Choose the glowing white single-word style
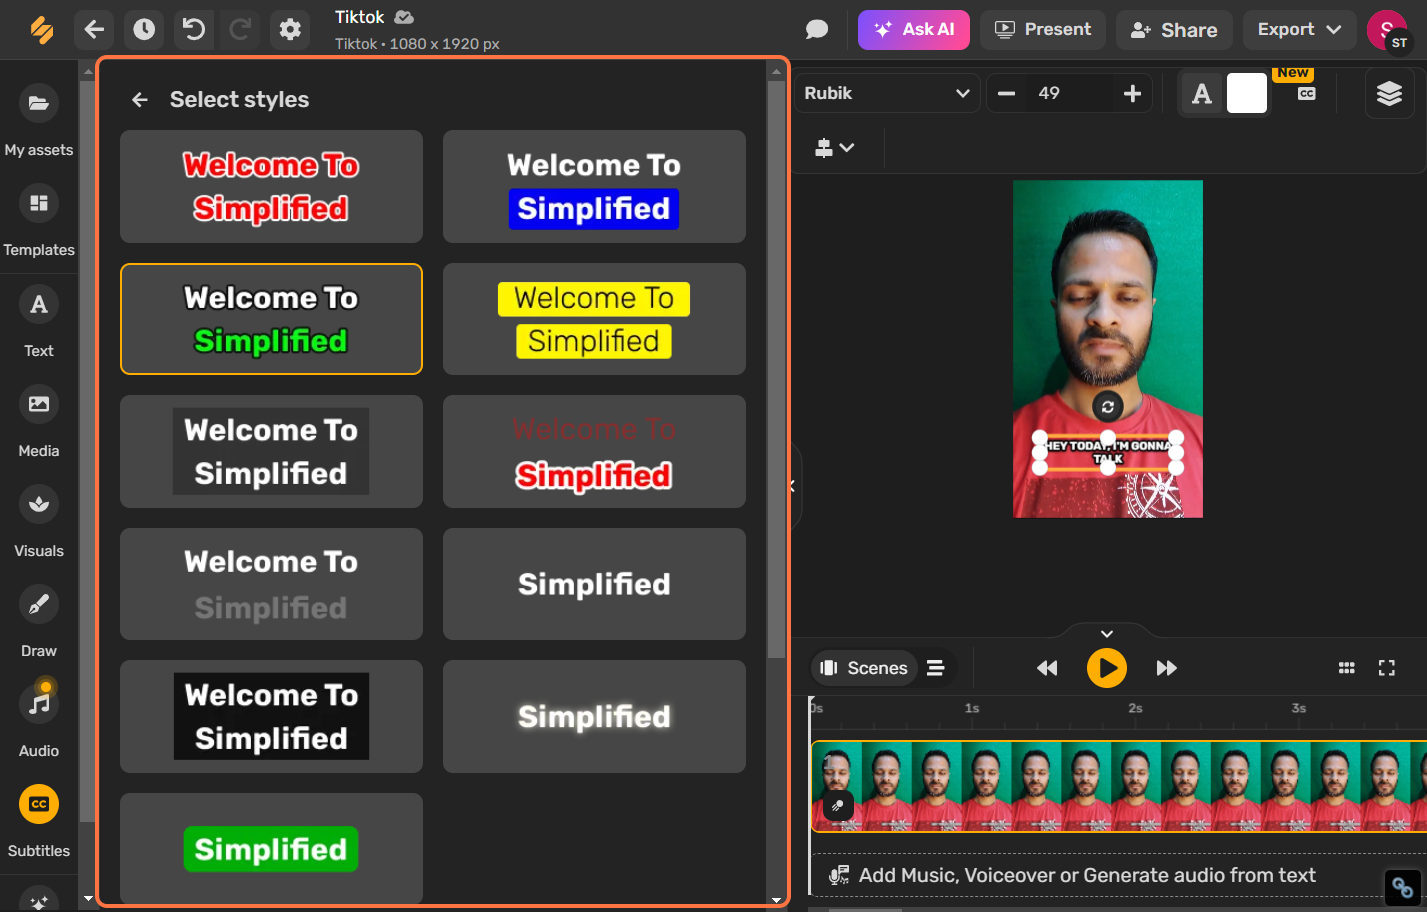Image resolution: width=1427 pixels, height=912 pixels. tap(594, 716)
